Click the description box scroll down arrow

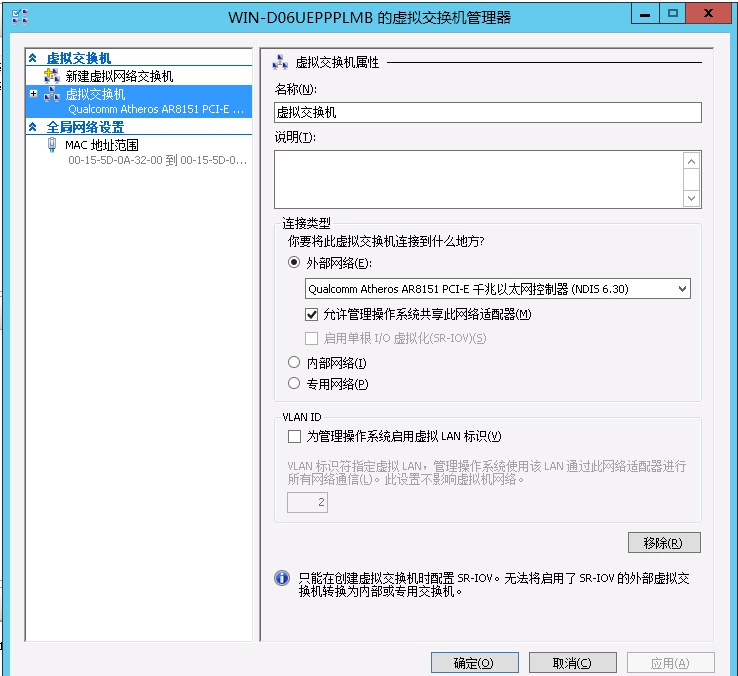[691, 198]
